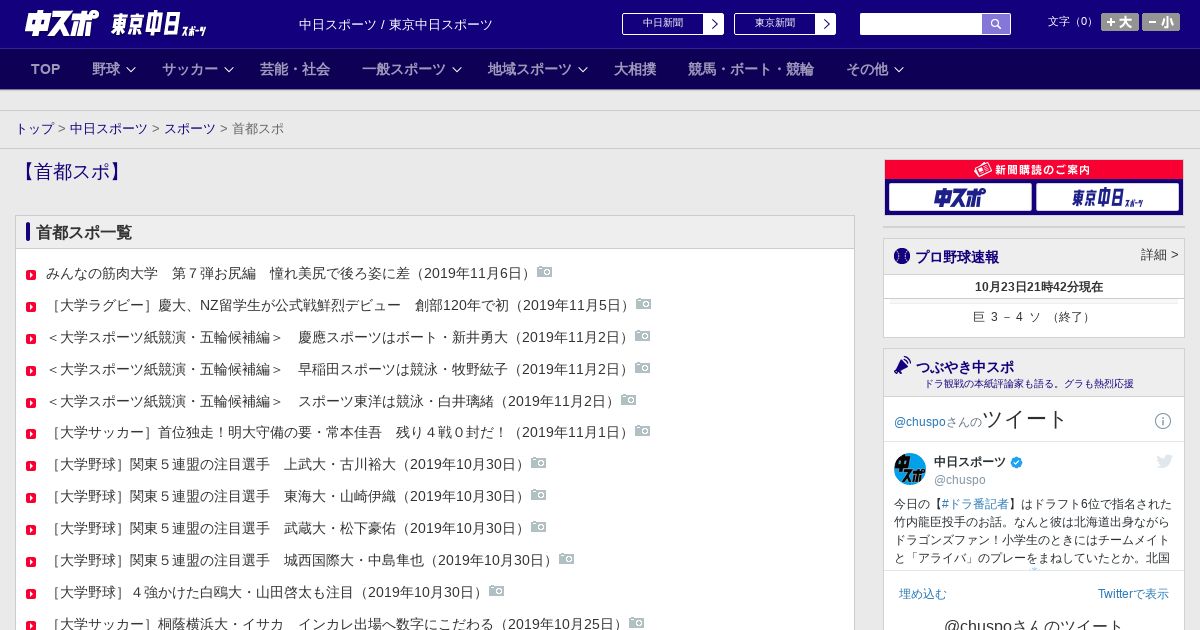Screen dimensions: 1200x630
Task: Click the Twitter bird icon in the tweet
Action: 1164,461
